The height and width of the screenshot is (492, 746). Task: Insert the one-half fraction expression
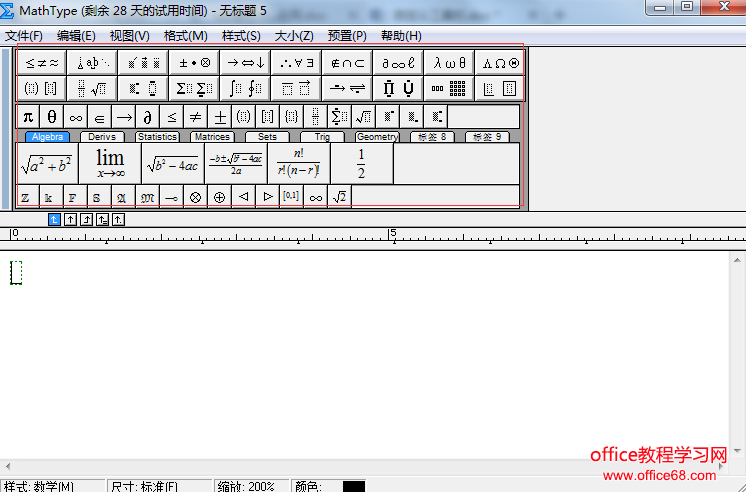pyautogui.click(x=362, y=163)
